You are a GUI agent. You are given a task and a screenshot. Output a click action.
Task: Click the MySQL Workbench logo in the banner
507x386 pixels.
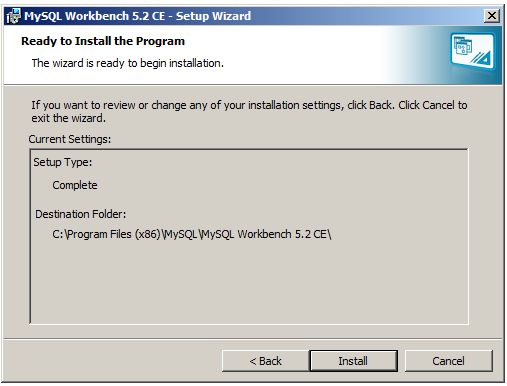click(x=473, y=51)
